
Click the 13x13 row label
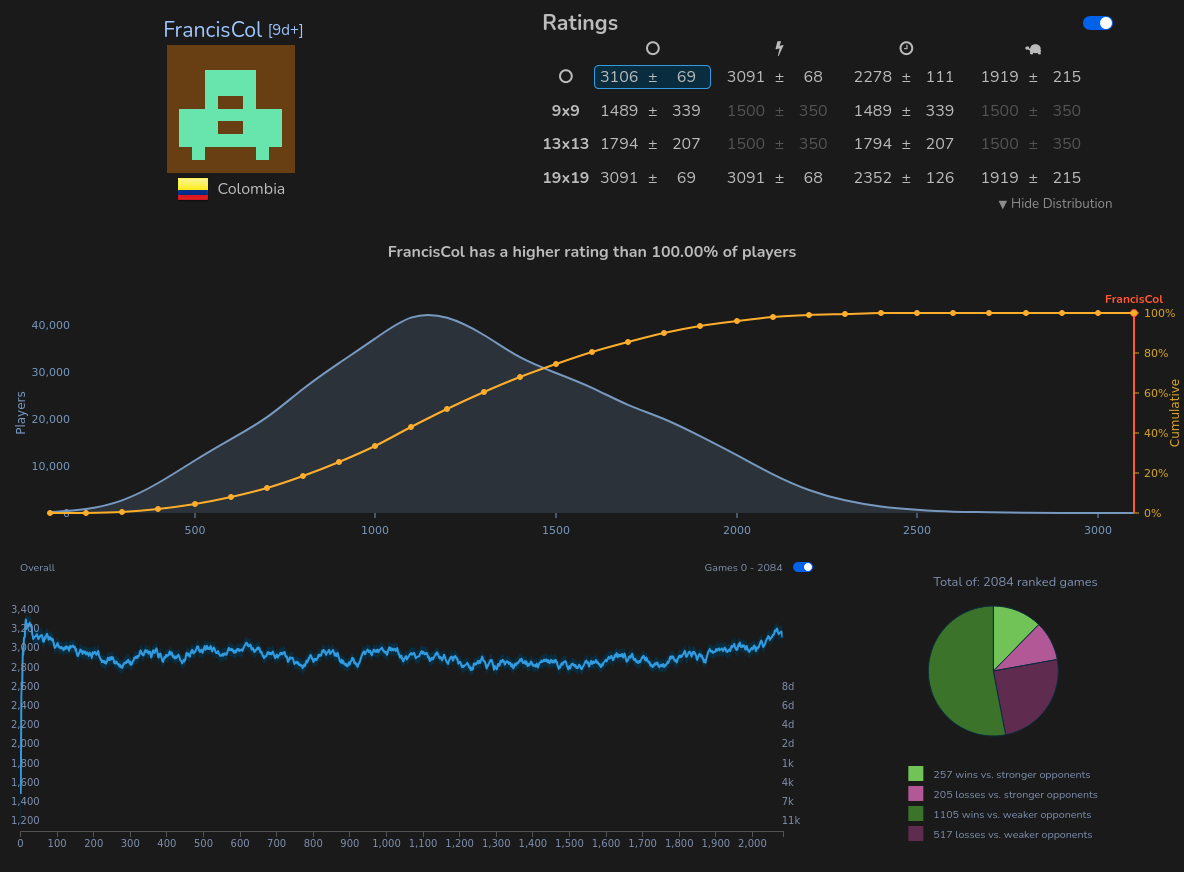[566, 143]
